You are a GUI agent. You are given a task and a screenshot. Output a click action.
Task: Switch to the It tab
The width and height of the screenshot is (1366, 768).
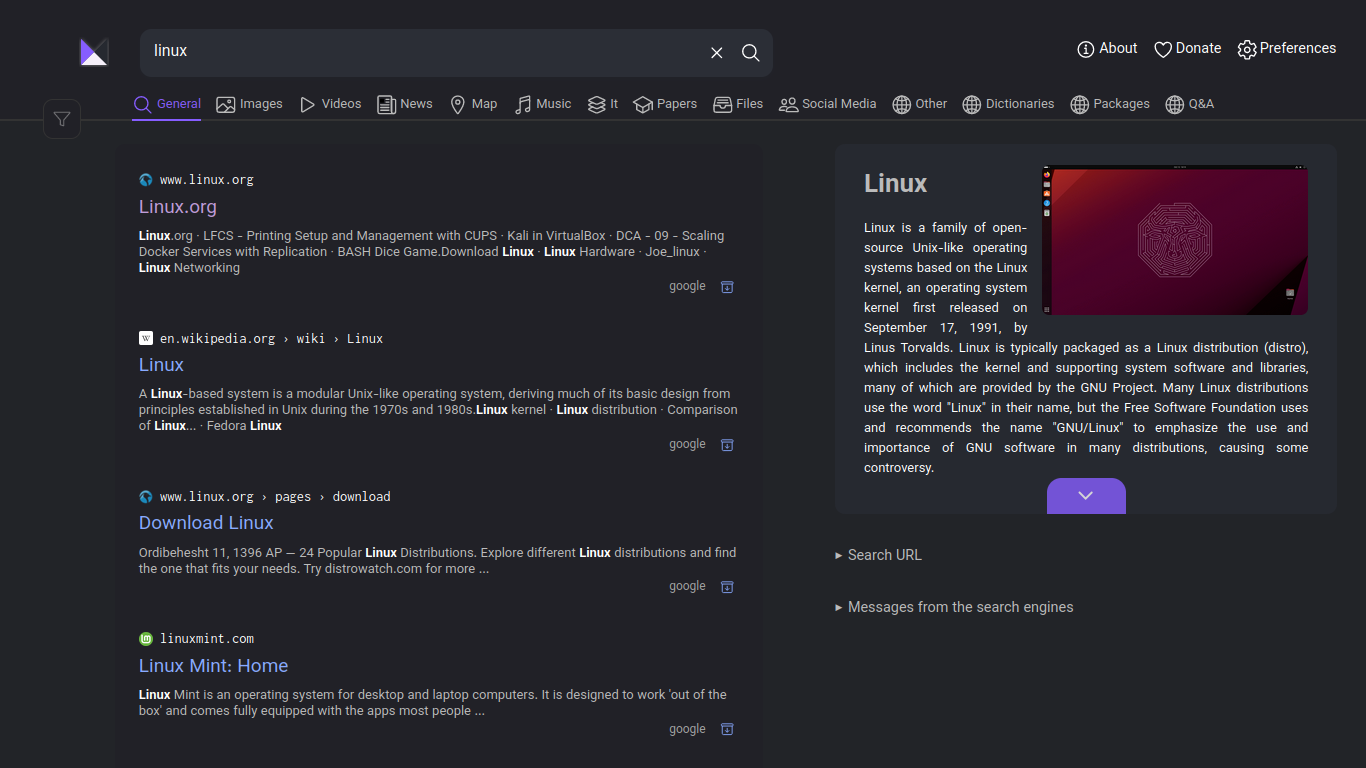(603, 104)
